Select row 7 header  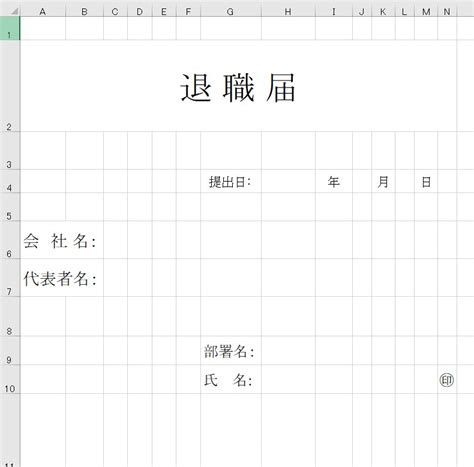[x=10, y=278]
